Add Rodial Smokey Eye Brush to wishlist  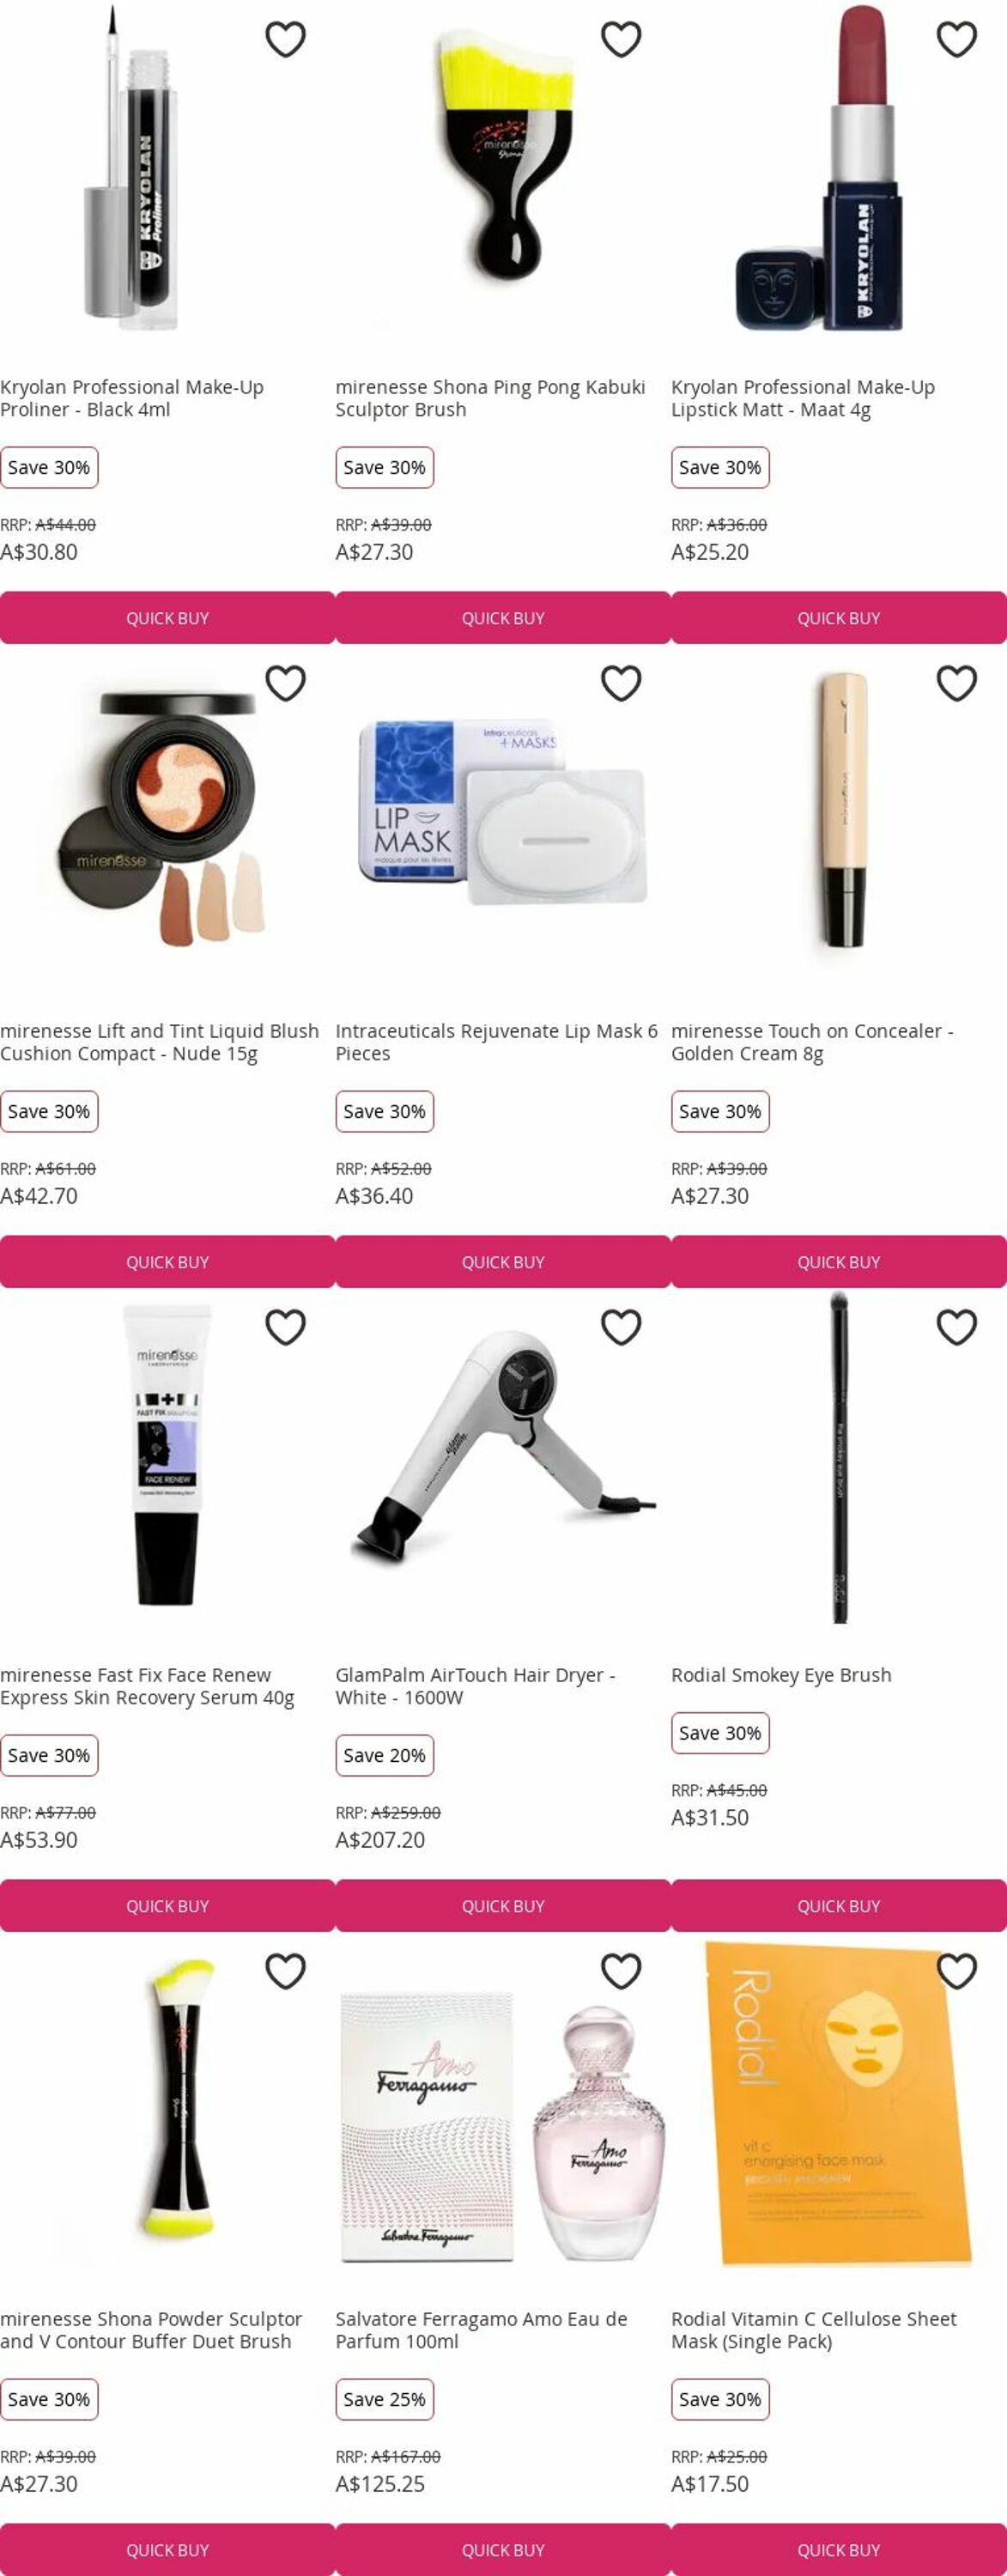tap(957, 1327)
